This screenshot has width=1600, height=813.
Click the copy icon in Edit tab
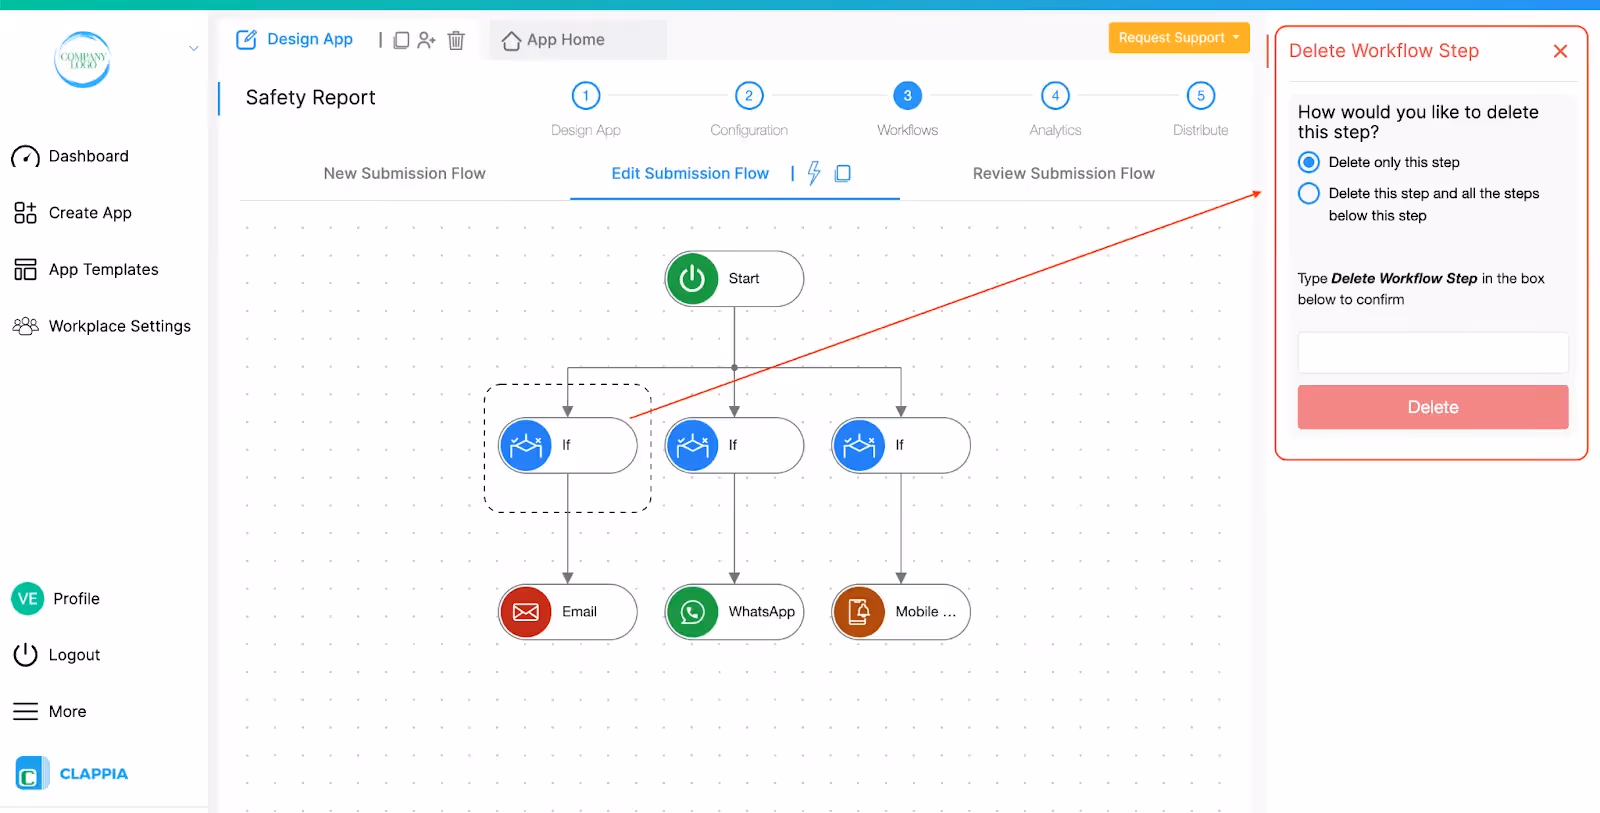pyautogui.click(x=843, y=174)
